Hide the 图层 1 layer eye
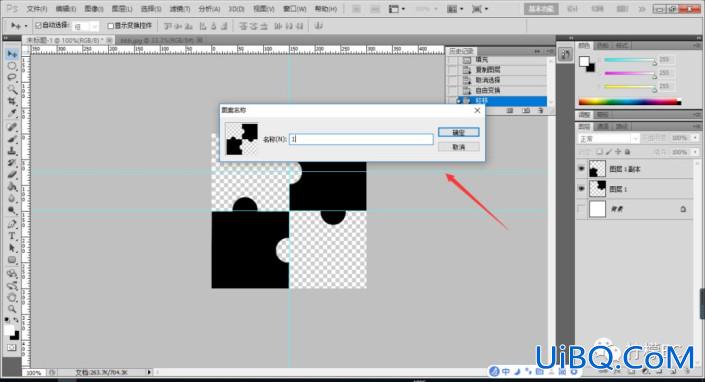 (x=581, y=189)
